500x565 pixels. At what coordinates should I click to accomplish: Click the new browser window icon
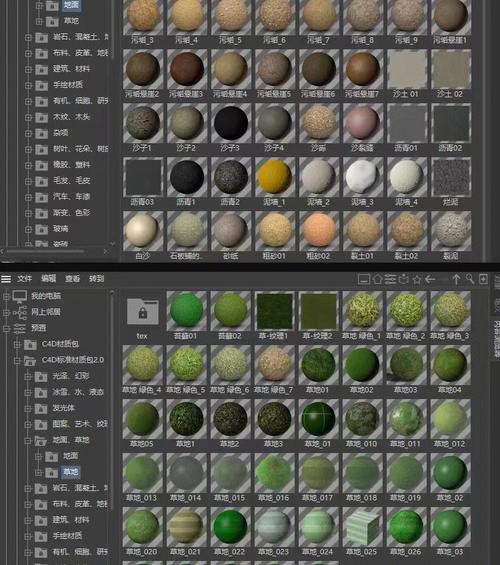(483, 279)
